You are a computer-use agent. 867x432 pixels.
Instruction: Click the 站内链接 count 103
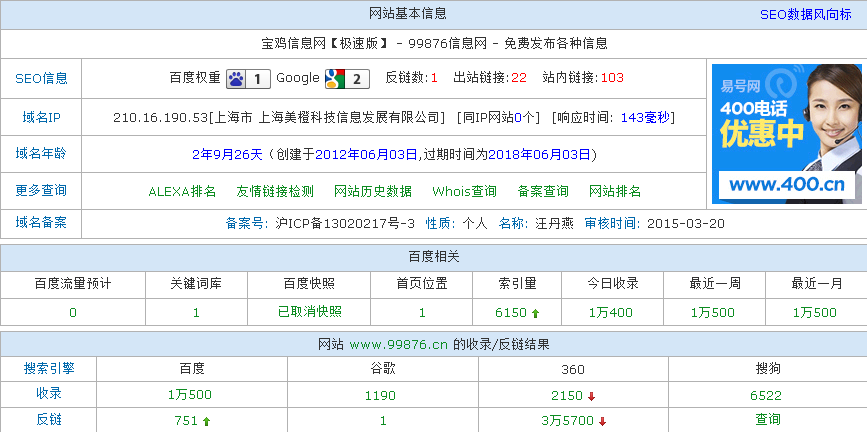[612, 78]
